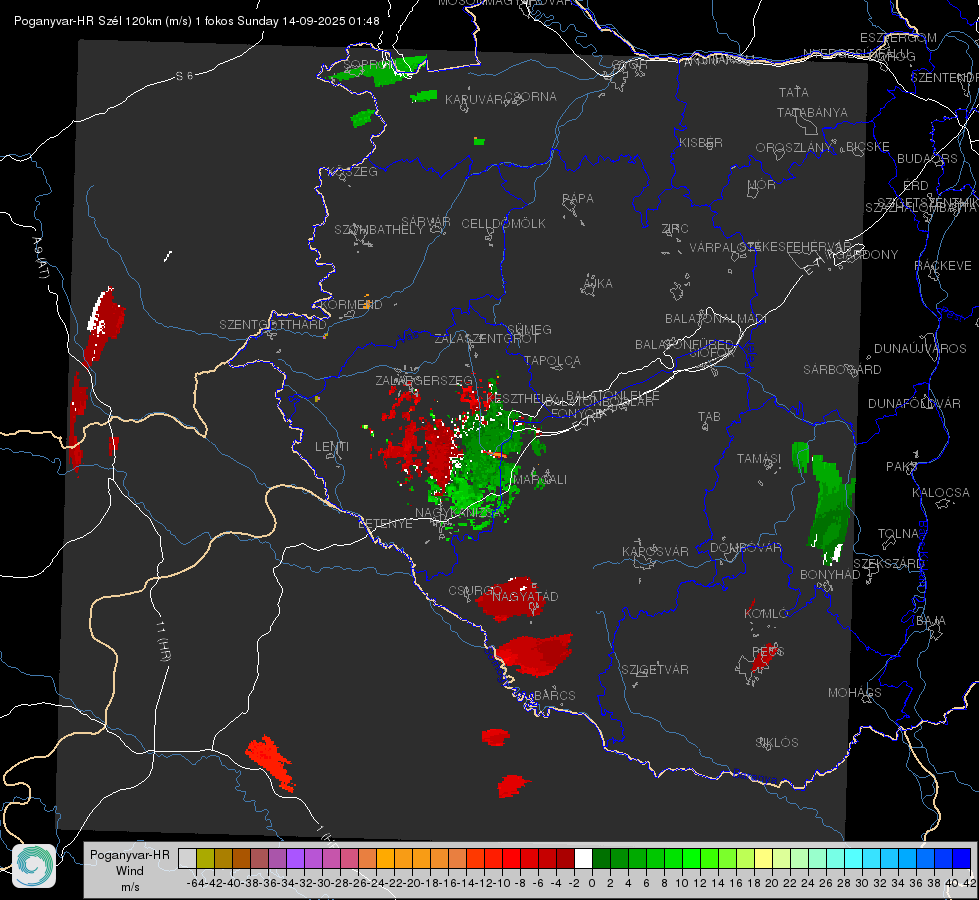Image resolution: width=979 pixels, height=900 pixels.
Task: Click the '11 (HR)' road label
Action: (164, 641)
